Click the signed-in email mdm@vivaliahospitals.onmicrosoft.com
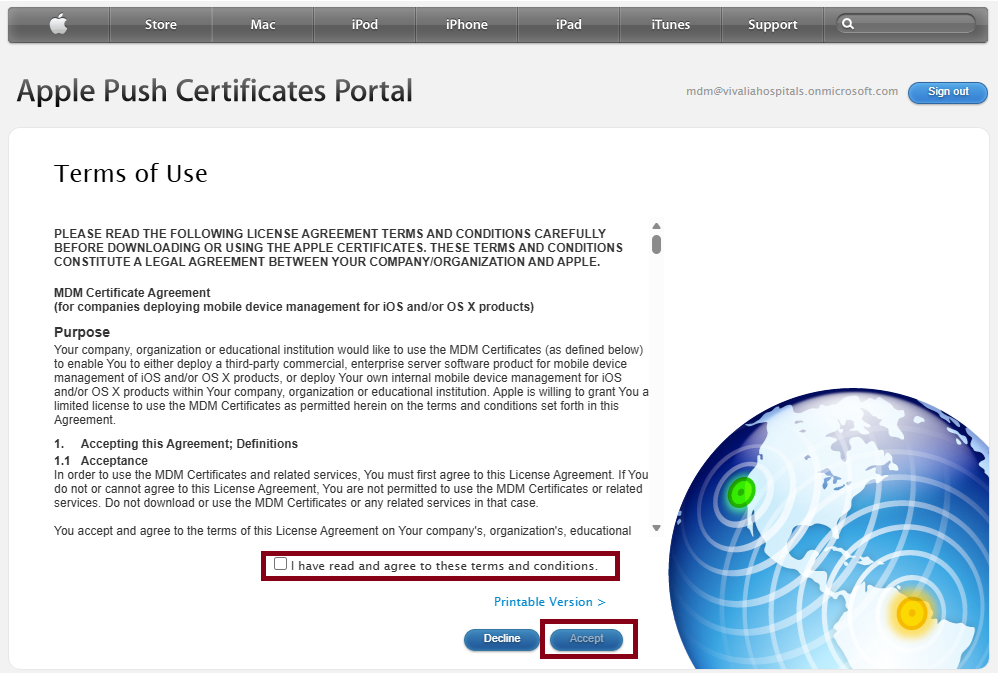This screenshot has height=673, width=998. coord(792,91)
